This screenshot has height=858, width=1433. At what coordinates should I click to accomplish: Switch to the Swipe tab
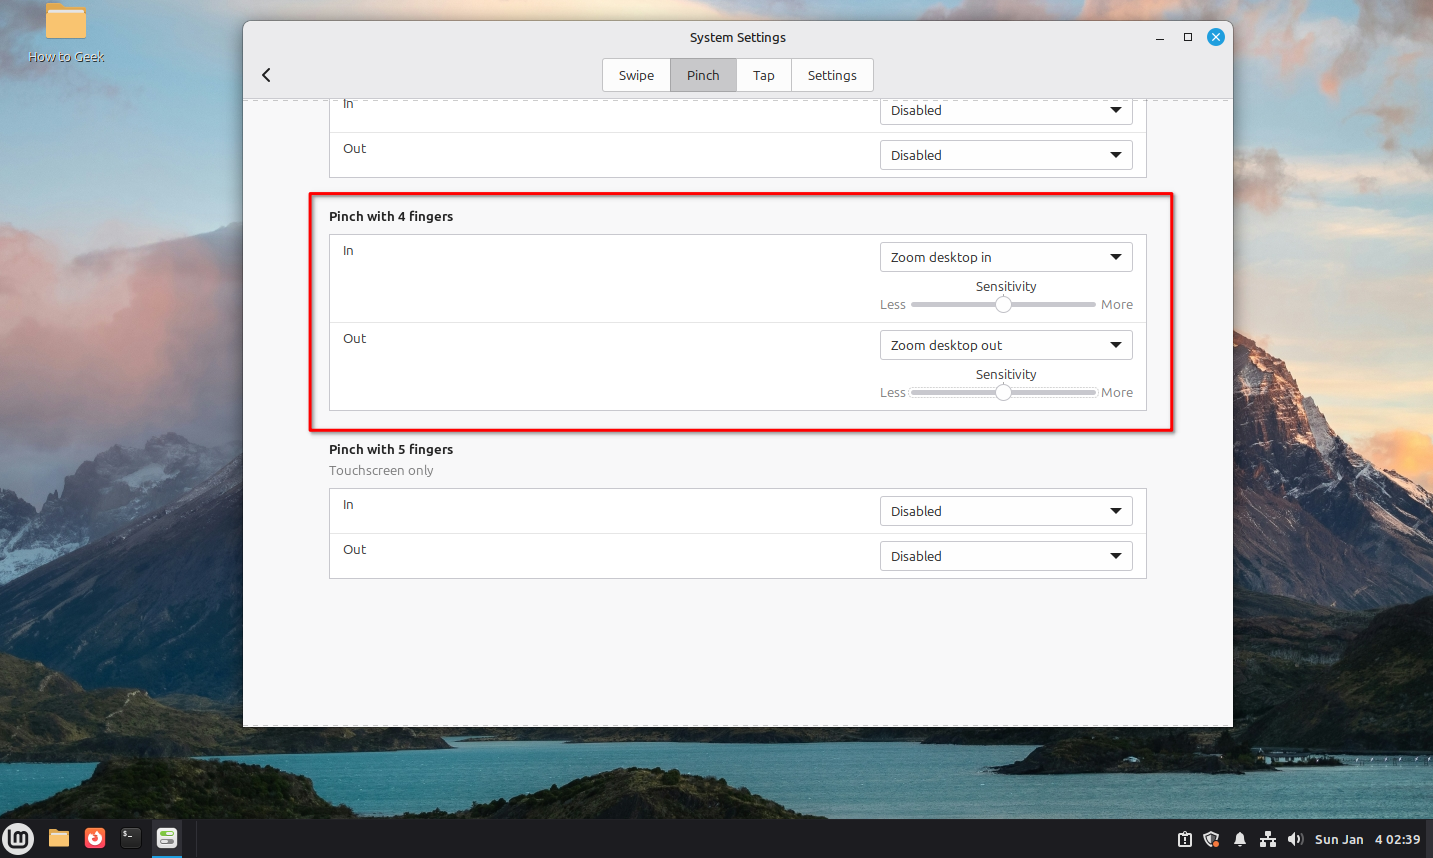(x=635, y=74)
